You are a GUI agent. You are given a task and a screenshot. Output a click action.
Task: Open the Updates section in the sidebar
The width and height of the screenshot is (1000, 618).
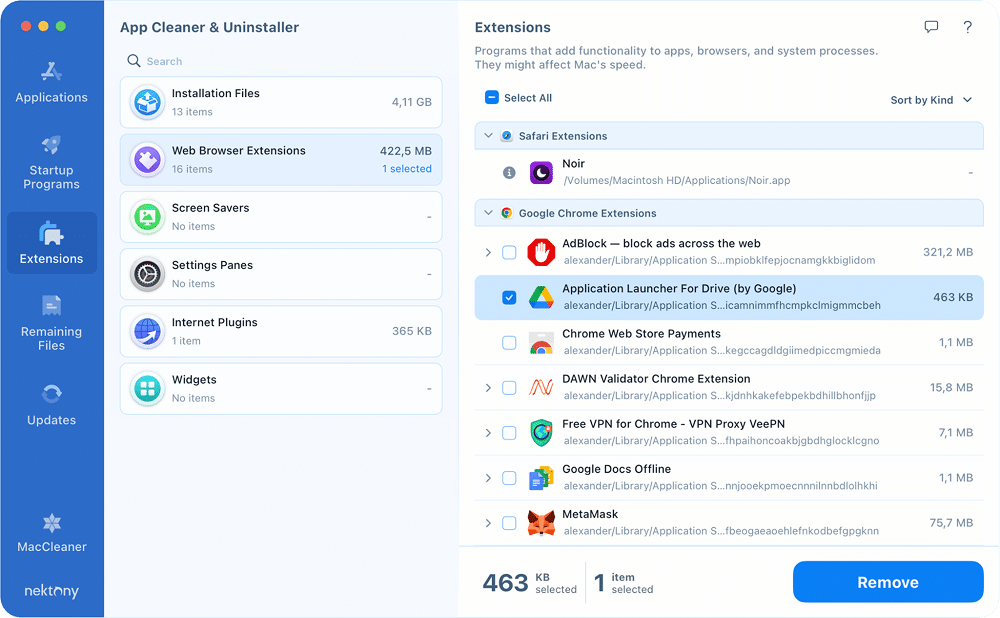tap(51, 404)
